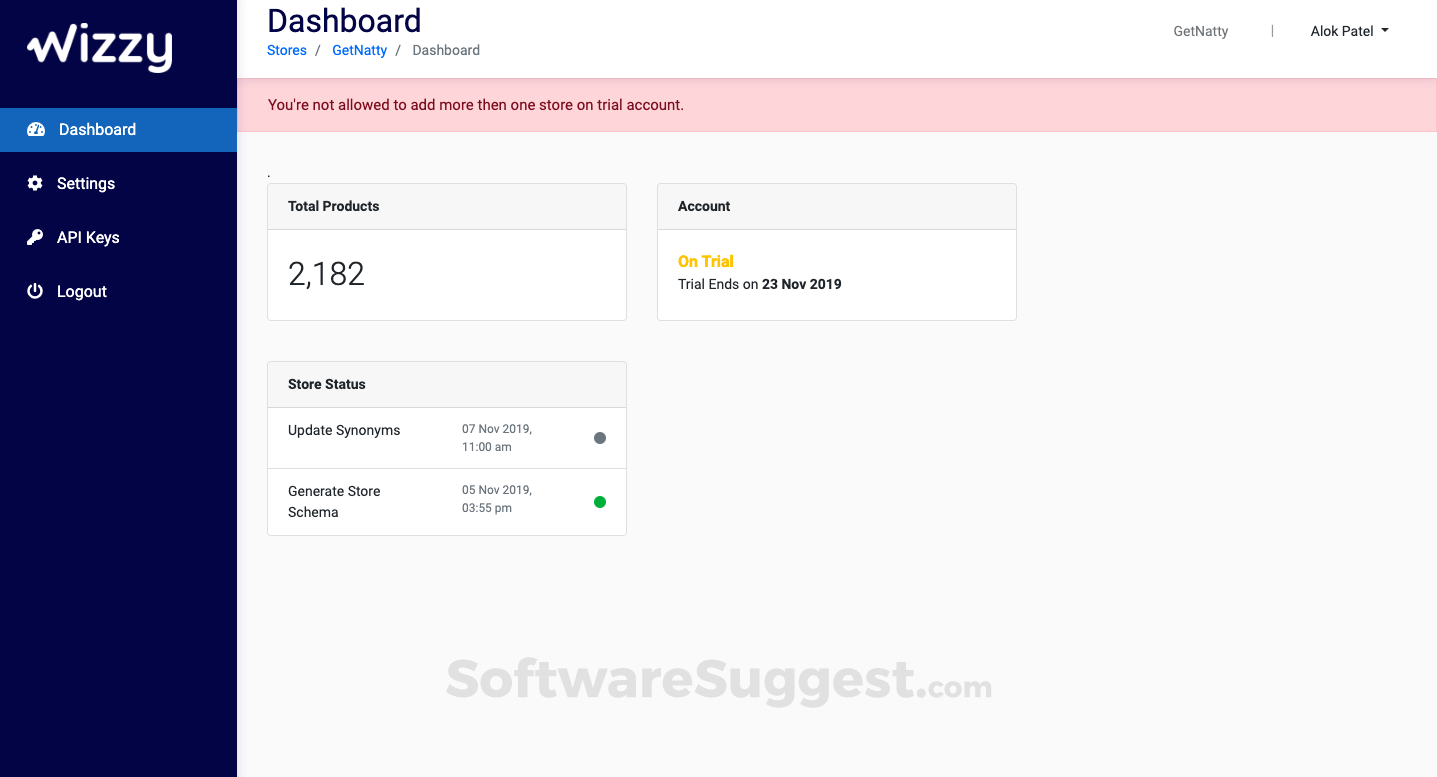
Task: Click the dropdown caret beside Alok Patel
Action: [1385, 31]
